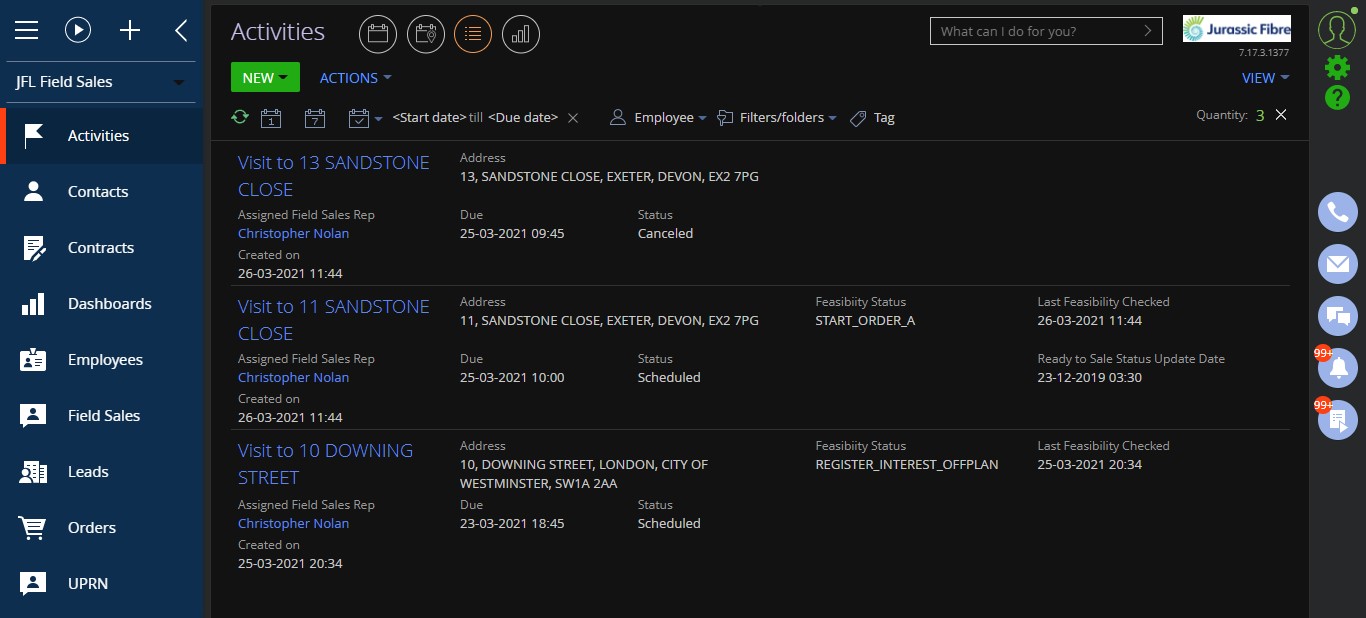Open the ACTIONS menu
This screenshot has height=618, width=1366.
click(x=355, y=78)
